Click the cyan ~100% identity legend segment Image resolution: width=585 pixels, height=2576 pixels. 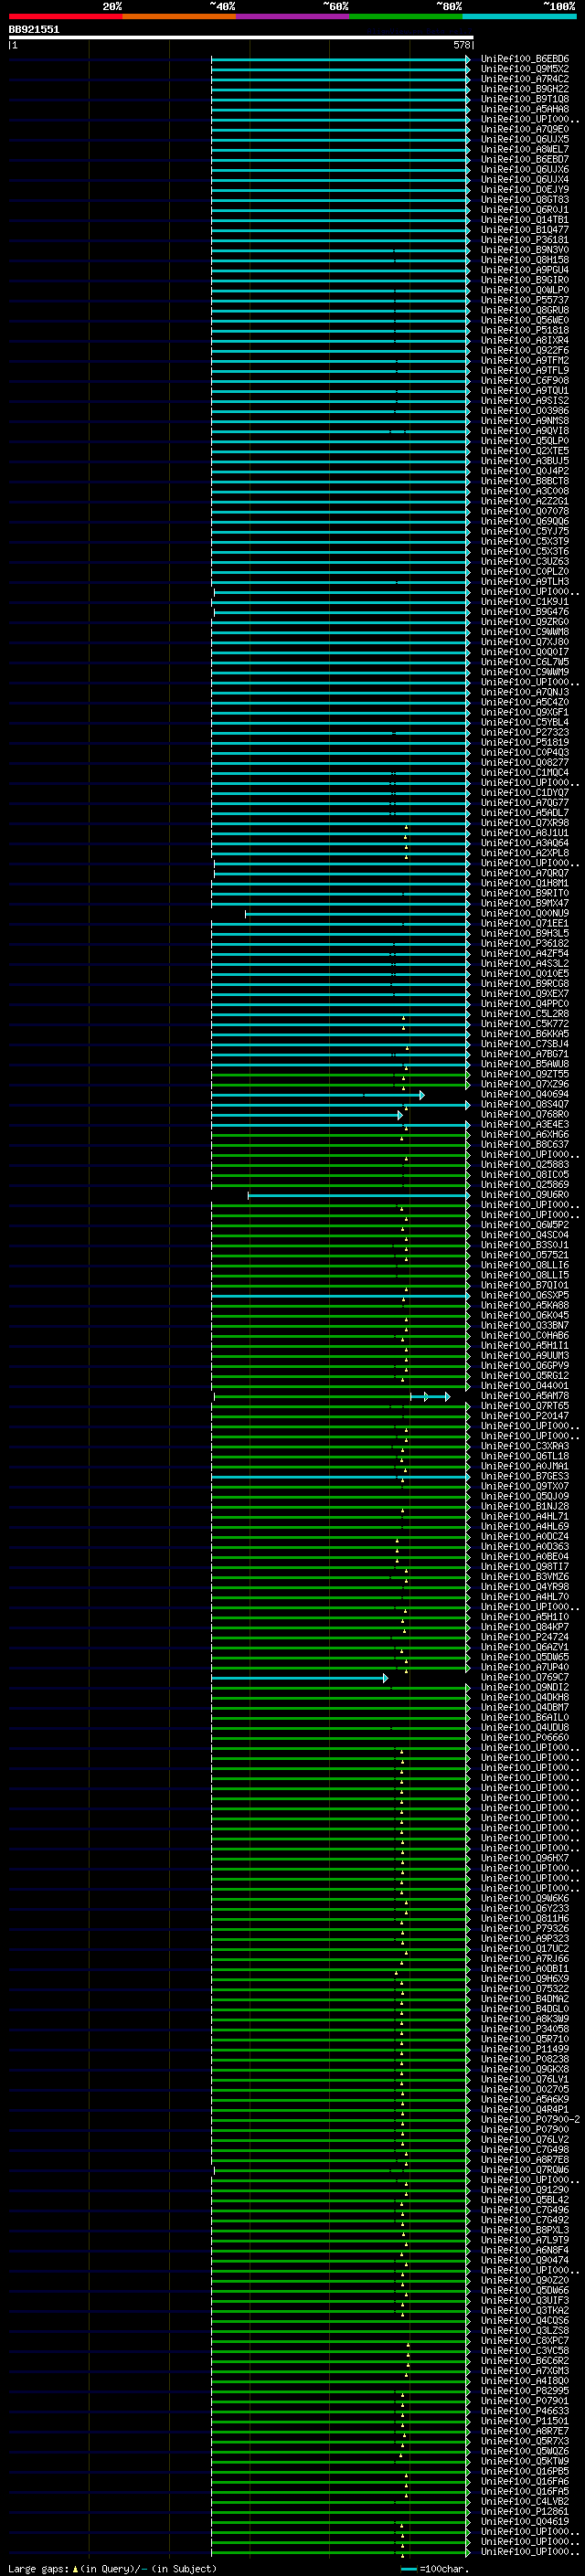(518, 16)
